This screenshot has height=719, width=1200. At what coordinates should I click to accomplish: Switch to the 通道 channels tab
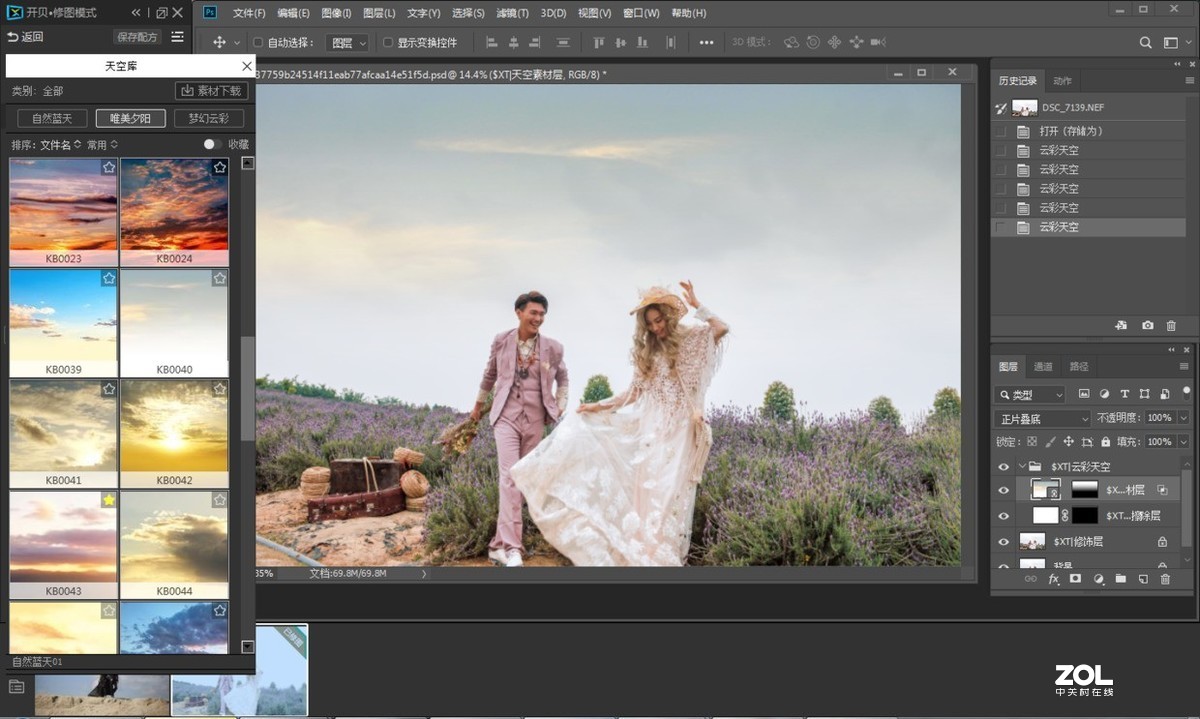pos(1043,367)
